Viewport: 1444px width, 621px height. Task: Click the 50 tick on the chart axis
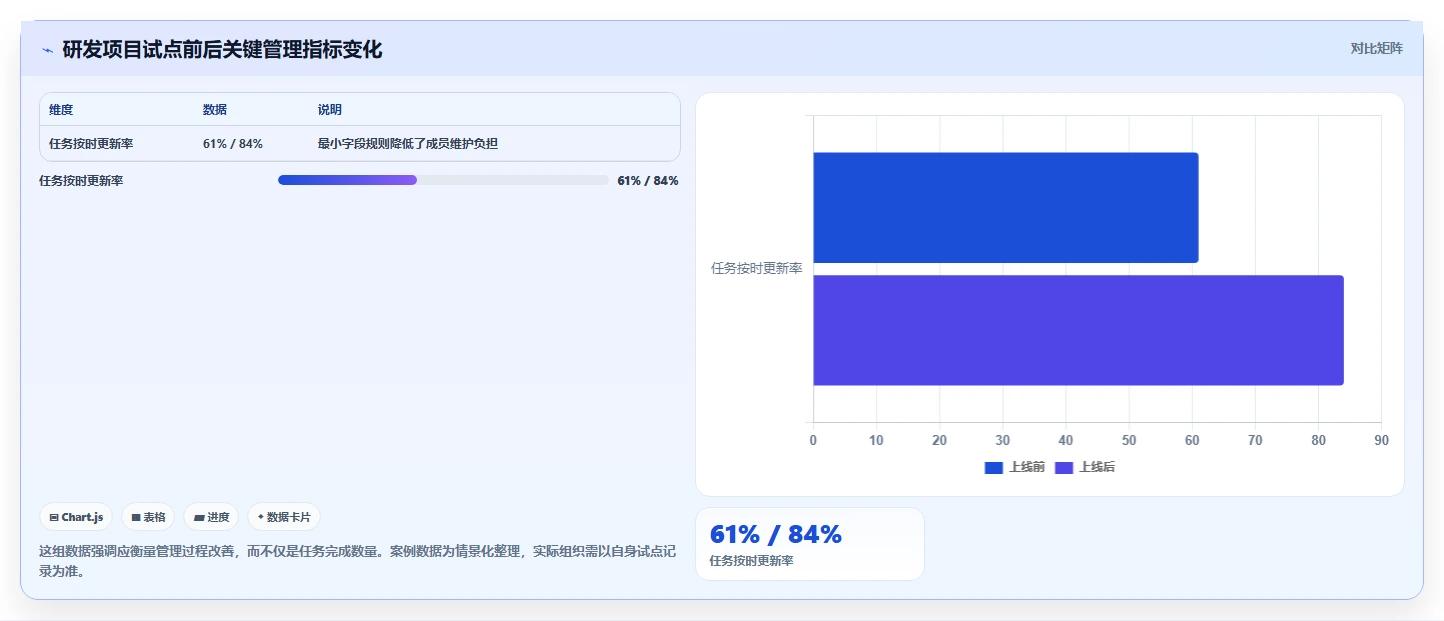tap(1129, 441)
